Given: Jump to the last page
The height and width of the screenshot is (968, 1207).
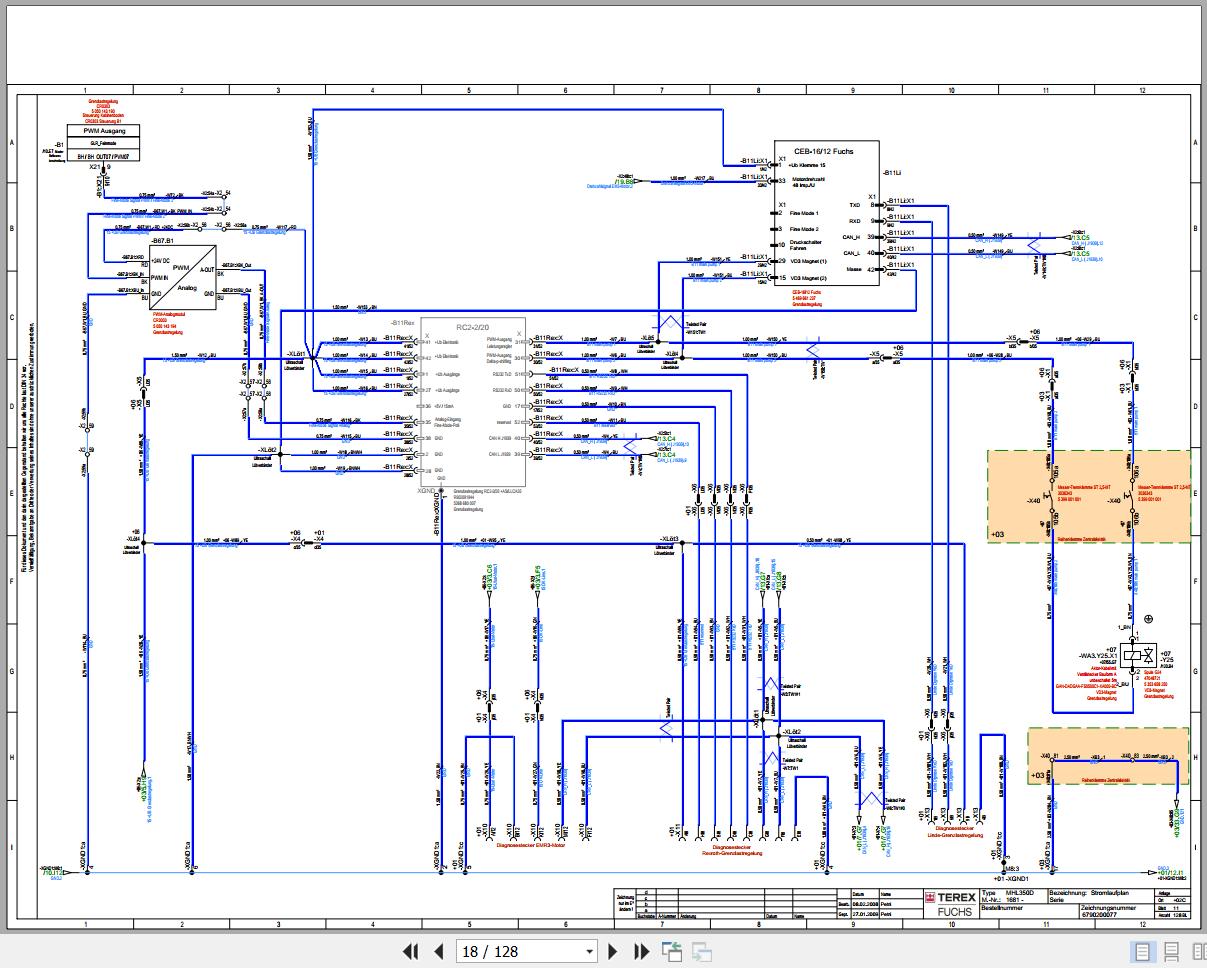Looking at the screenshot, I should click(642, 951).
